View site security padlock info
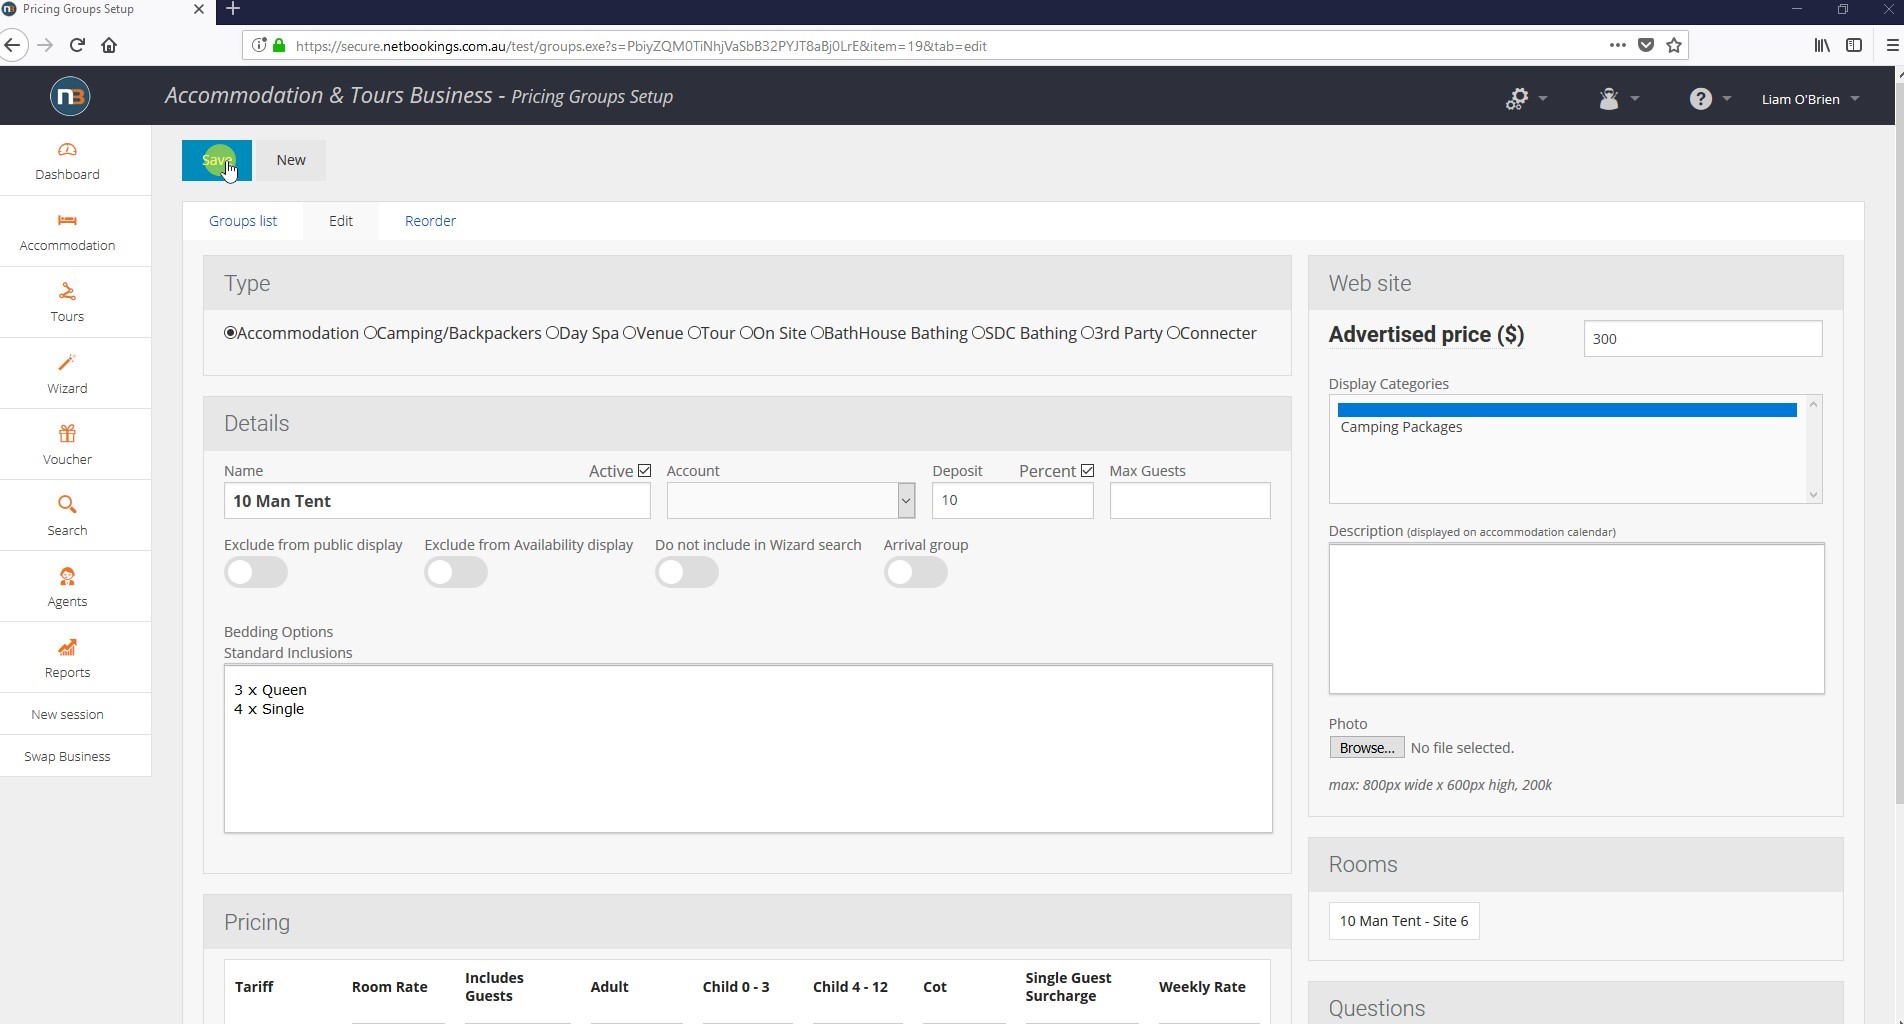The width and height of the screenshot is (1904, 1024). (279, 45)
